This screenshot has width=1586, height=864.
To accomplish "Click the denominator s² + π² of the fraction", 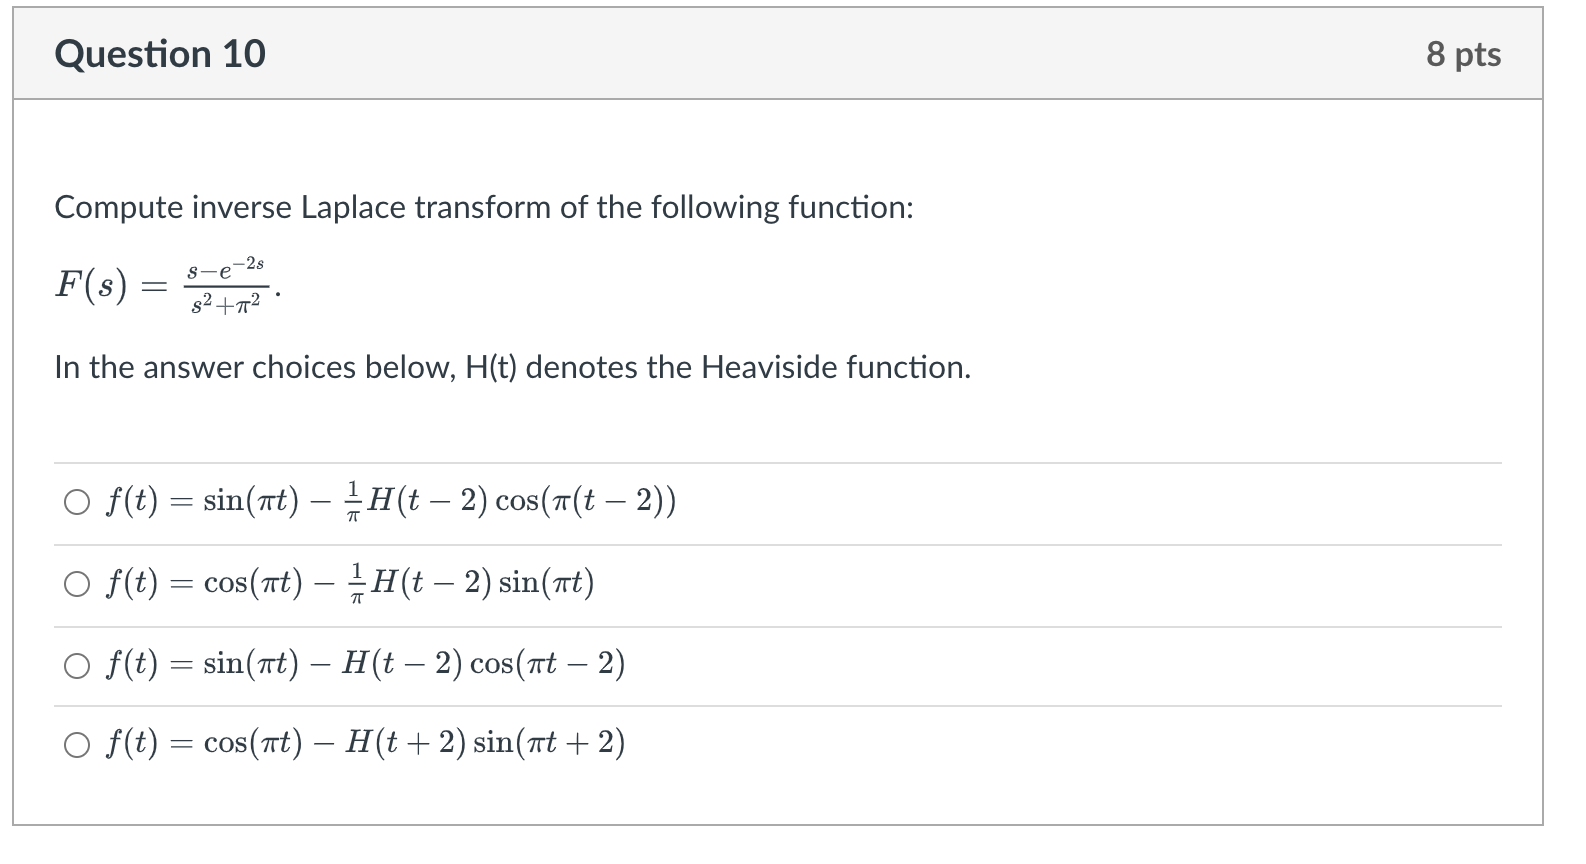I will (x=226, y=303).
